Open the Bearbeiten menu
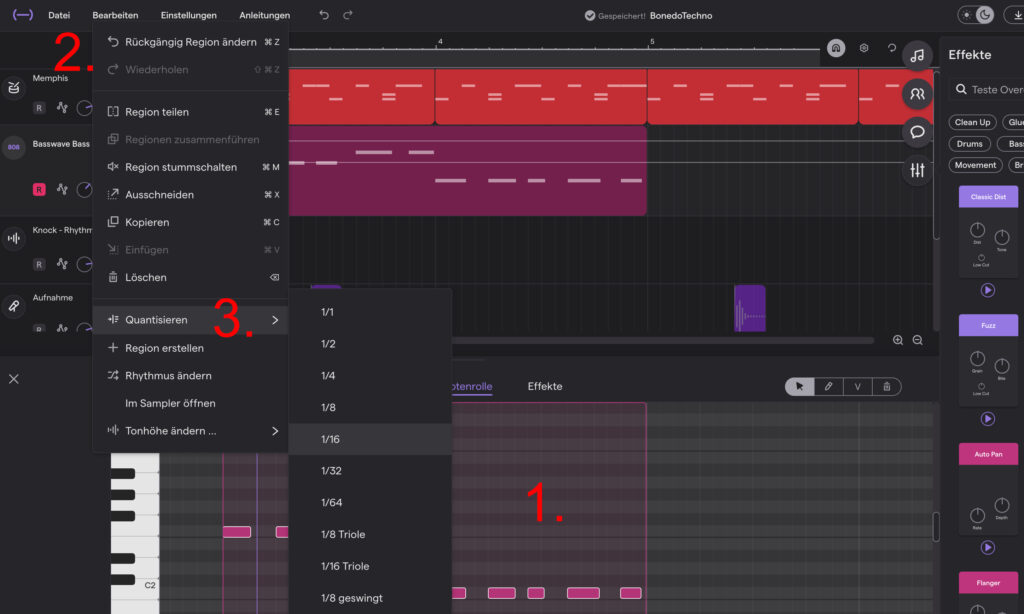Viewport: 1024px width, 614px height. pos(115,15)
